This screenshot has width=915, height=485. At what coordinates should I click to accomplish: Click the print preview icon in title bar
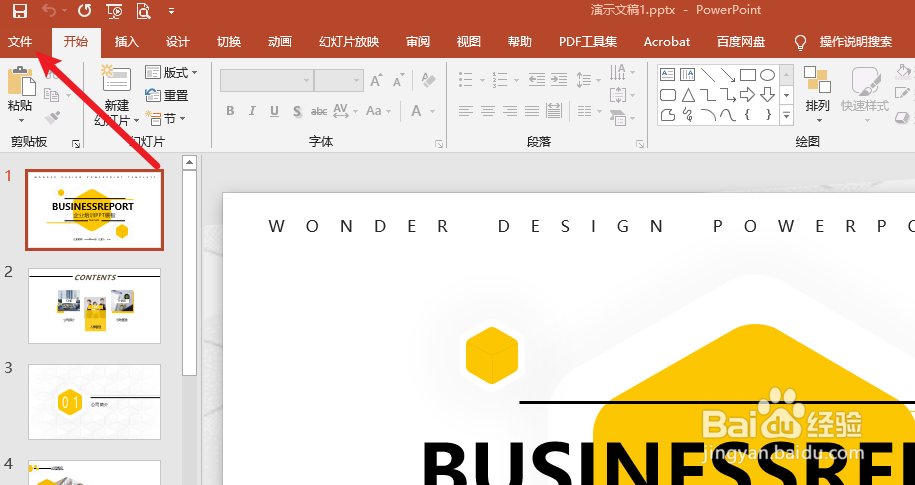click(x=143, y=11)
